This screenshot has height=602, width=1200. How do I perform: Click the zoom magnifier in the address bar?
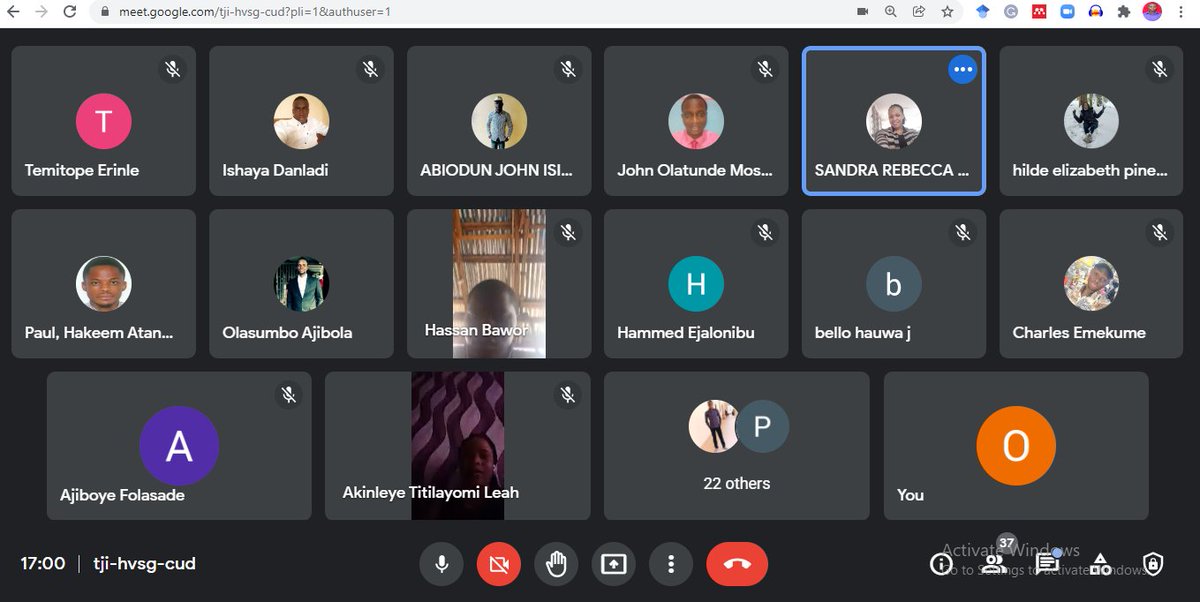click(890, 13)
